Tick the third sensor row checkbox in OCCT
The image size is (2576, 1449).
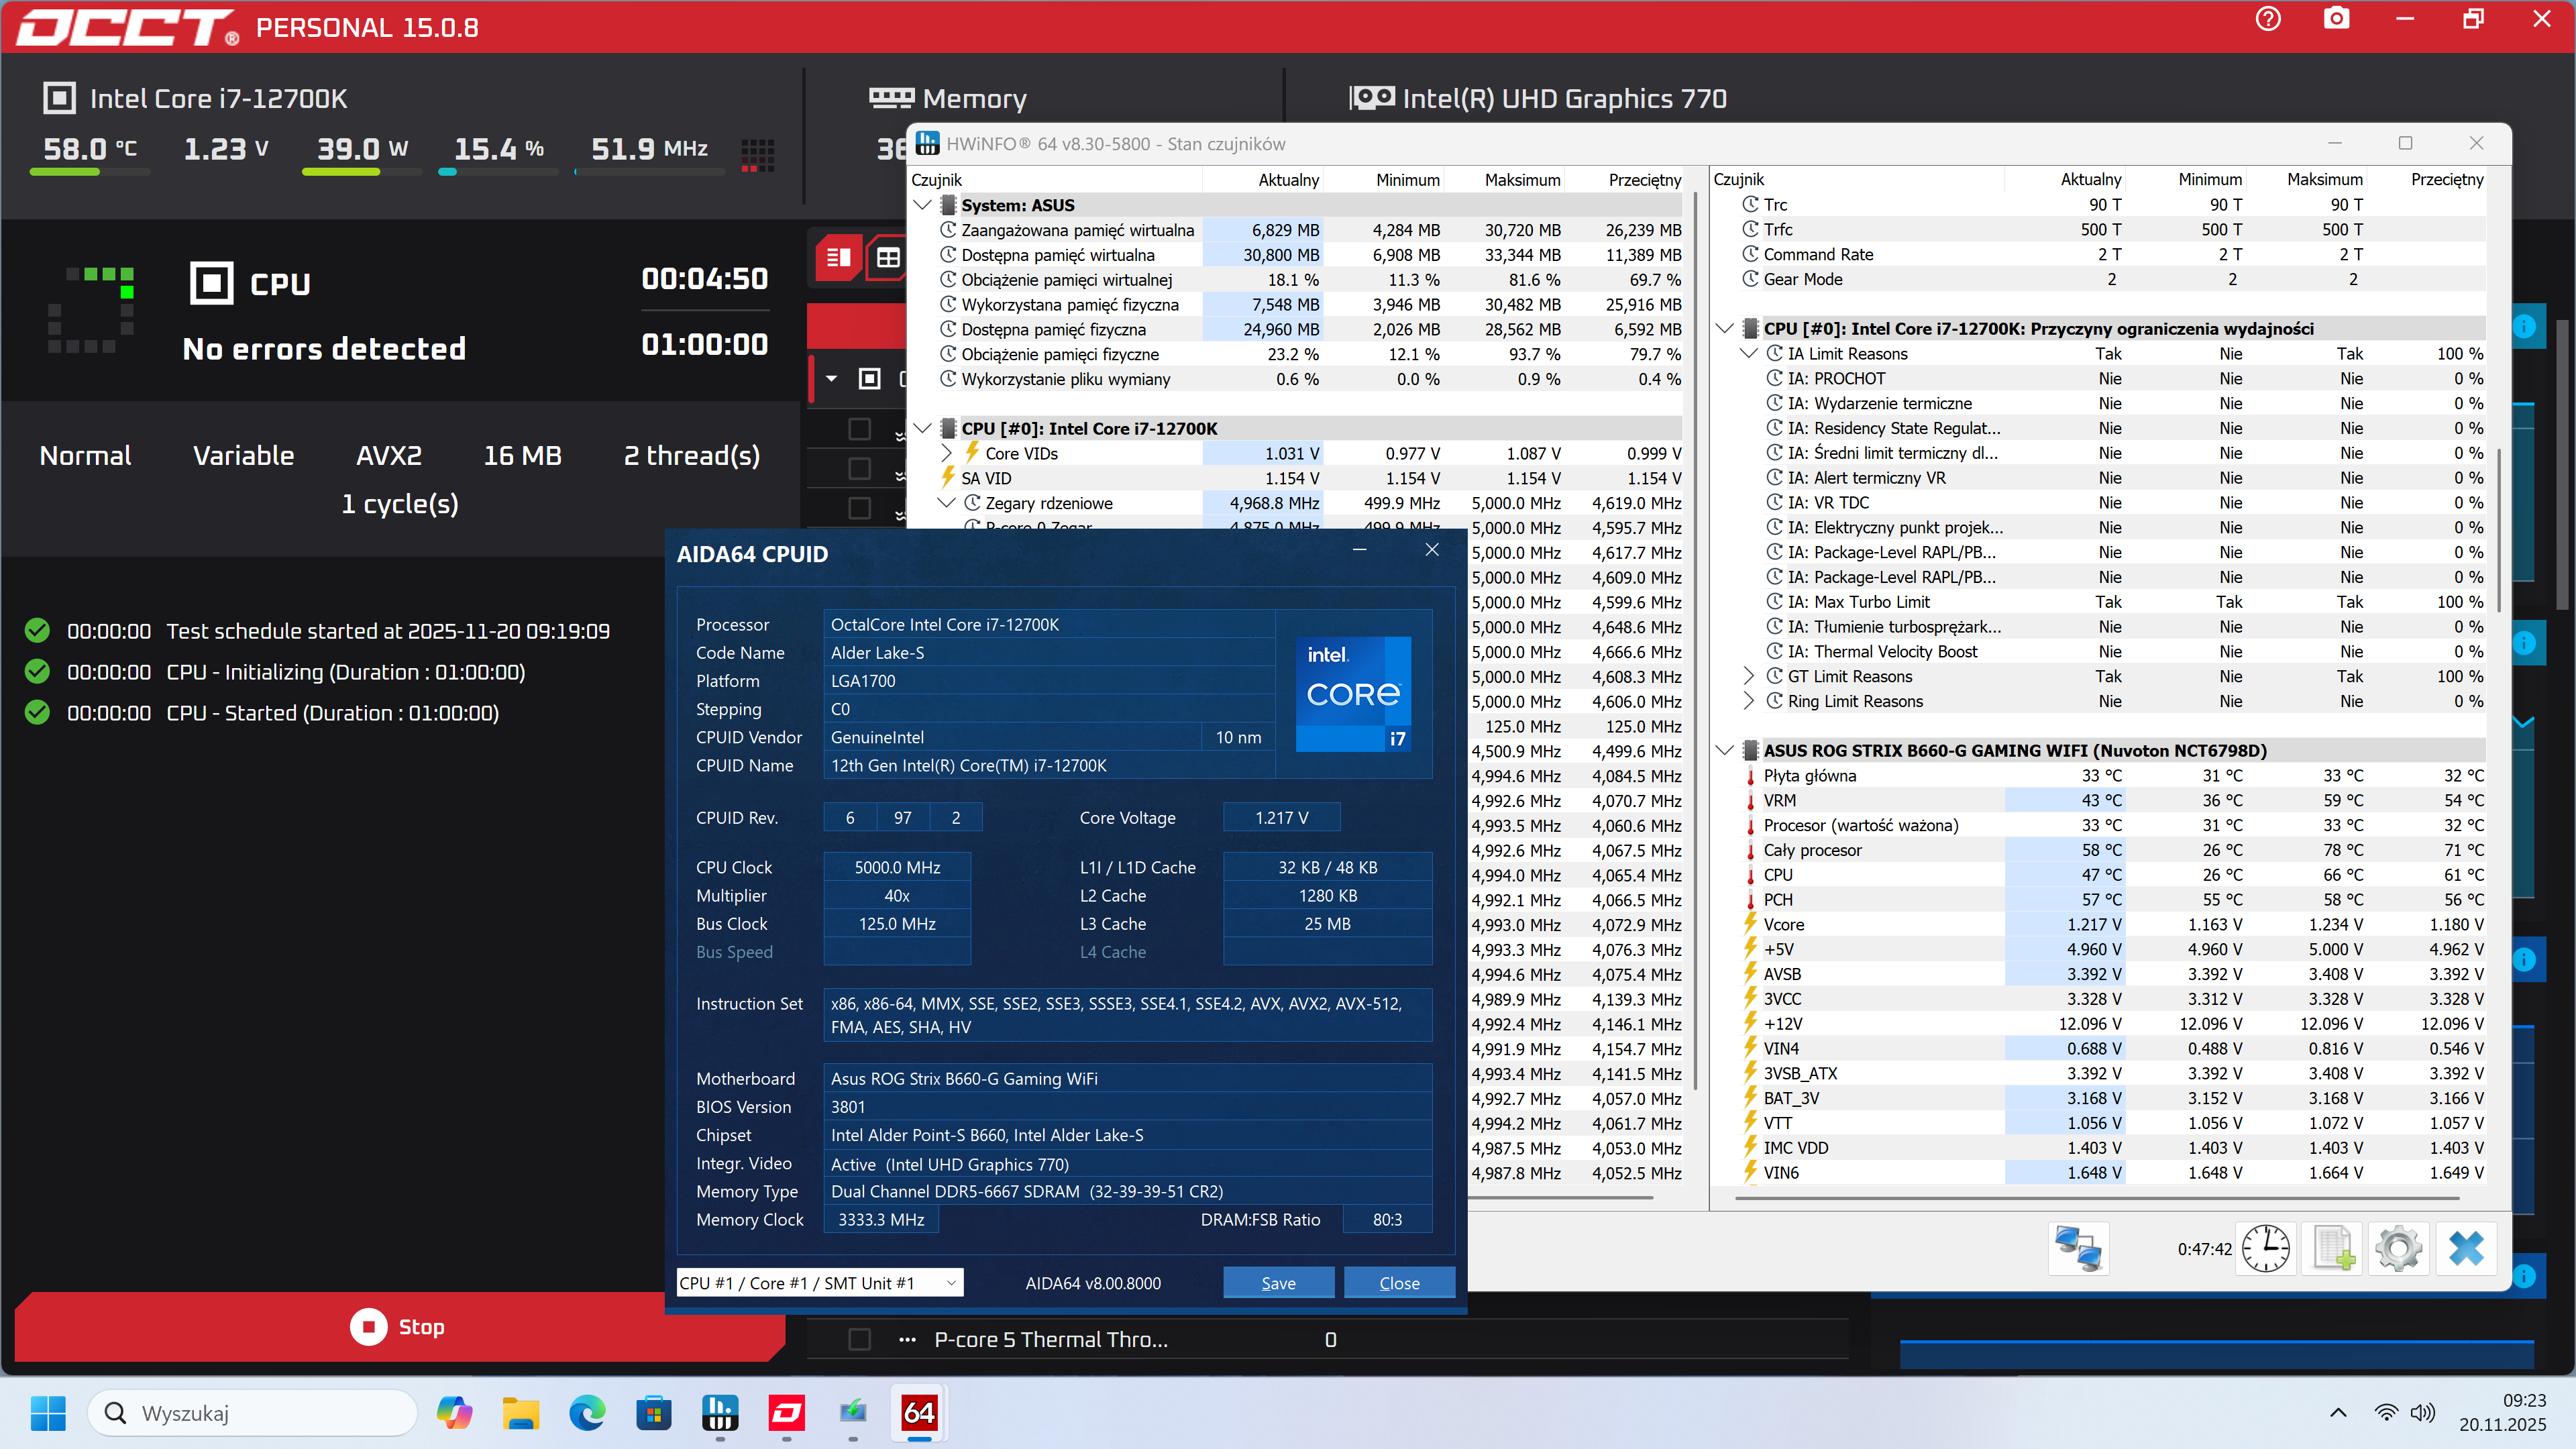(x=859, y=508)
